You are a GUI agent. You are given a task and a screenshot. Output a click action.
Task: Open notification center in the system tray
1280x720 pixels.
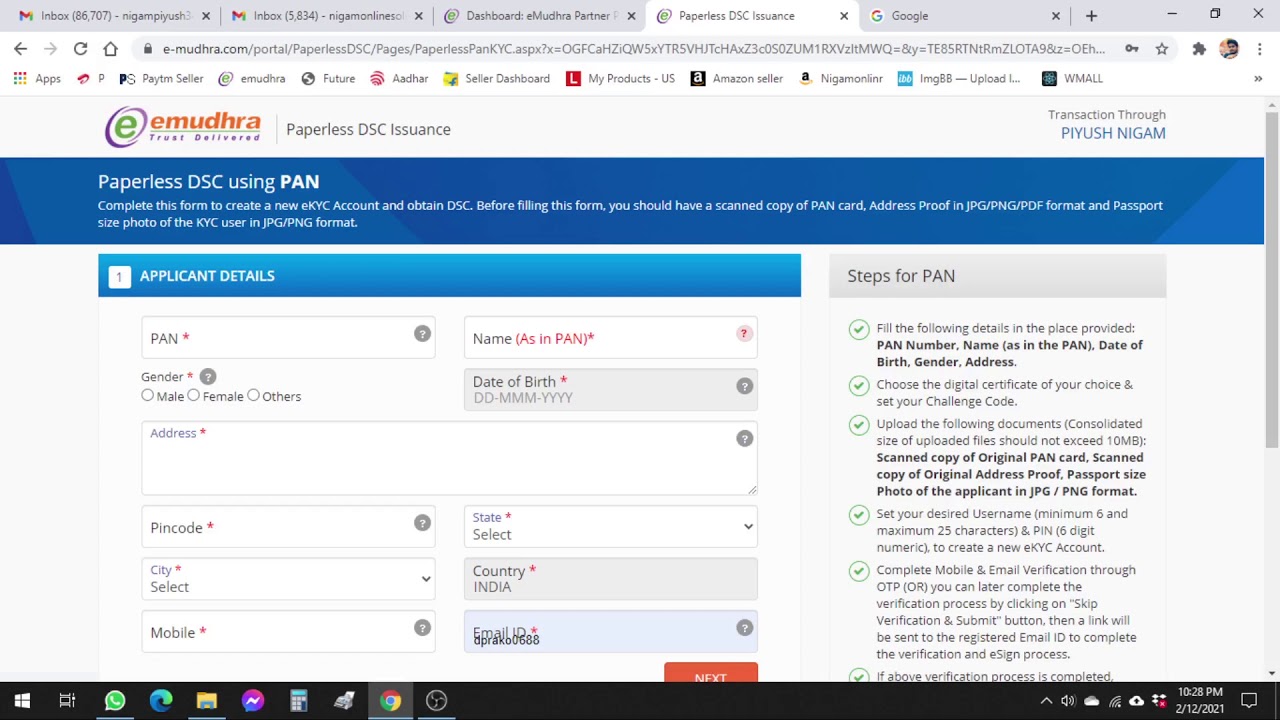pos(1249,701)
